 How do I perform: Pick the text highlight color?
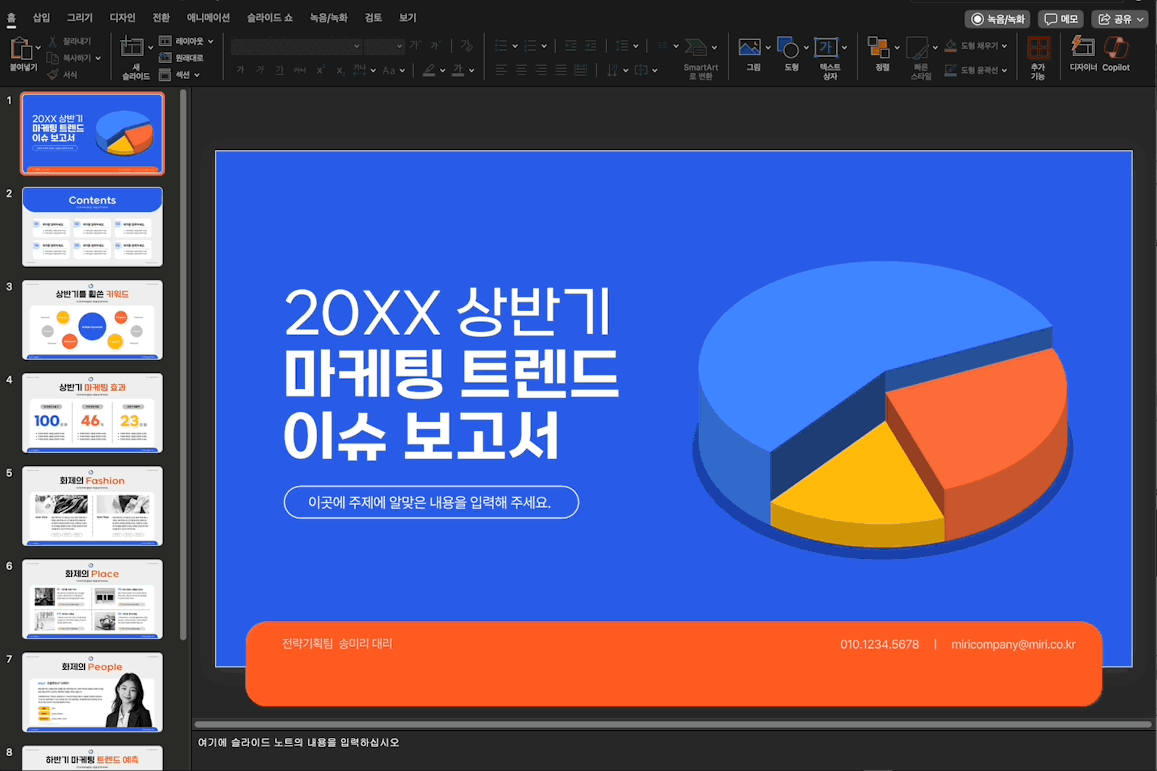point(429,70)
